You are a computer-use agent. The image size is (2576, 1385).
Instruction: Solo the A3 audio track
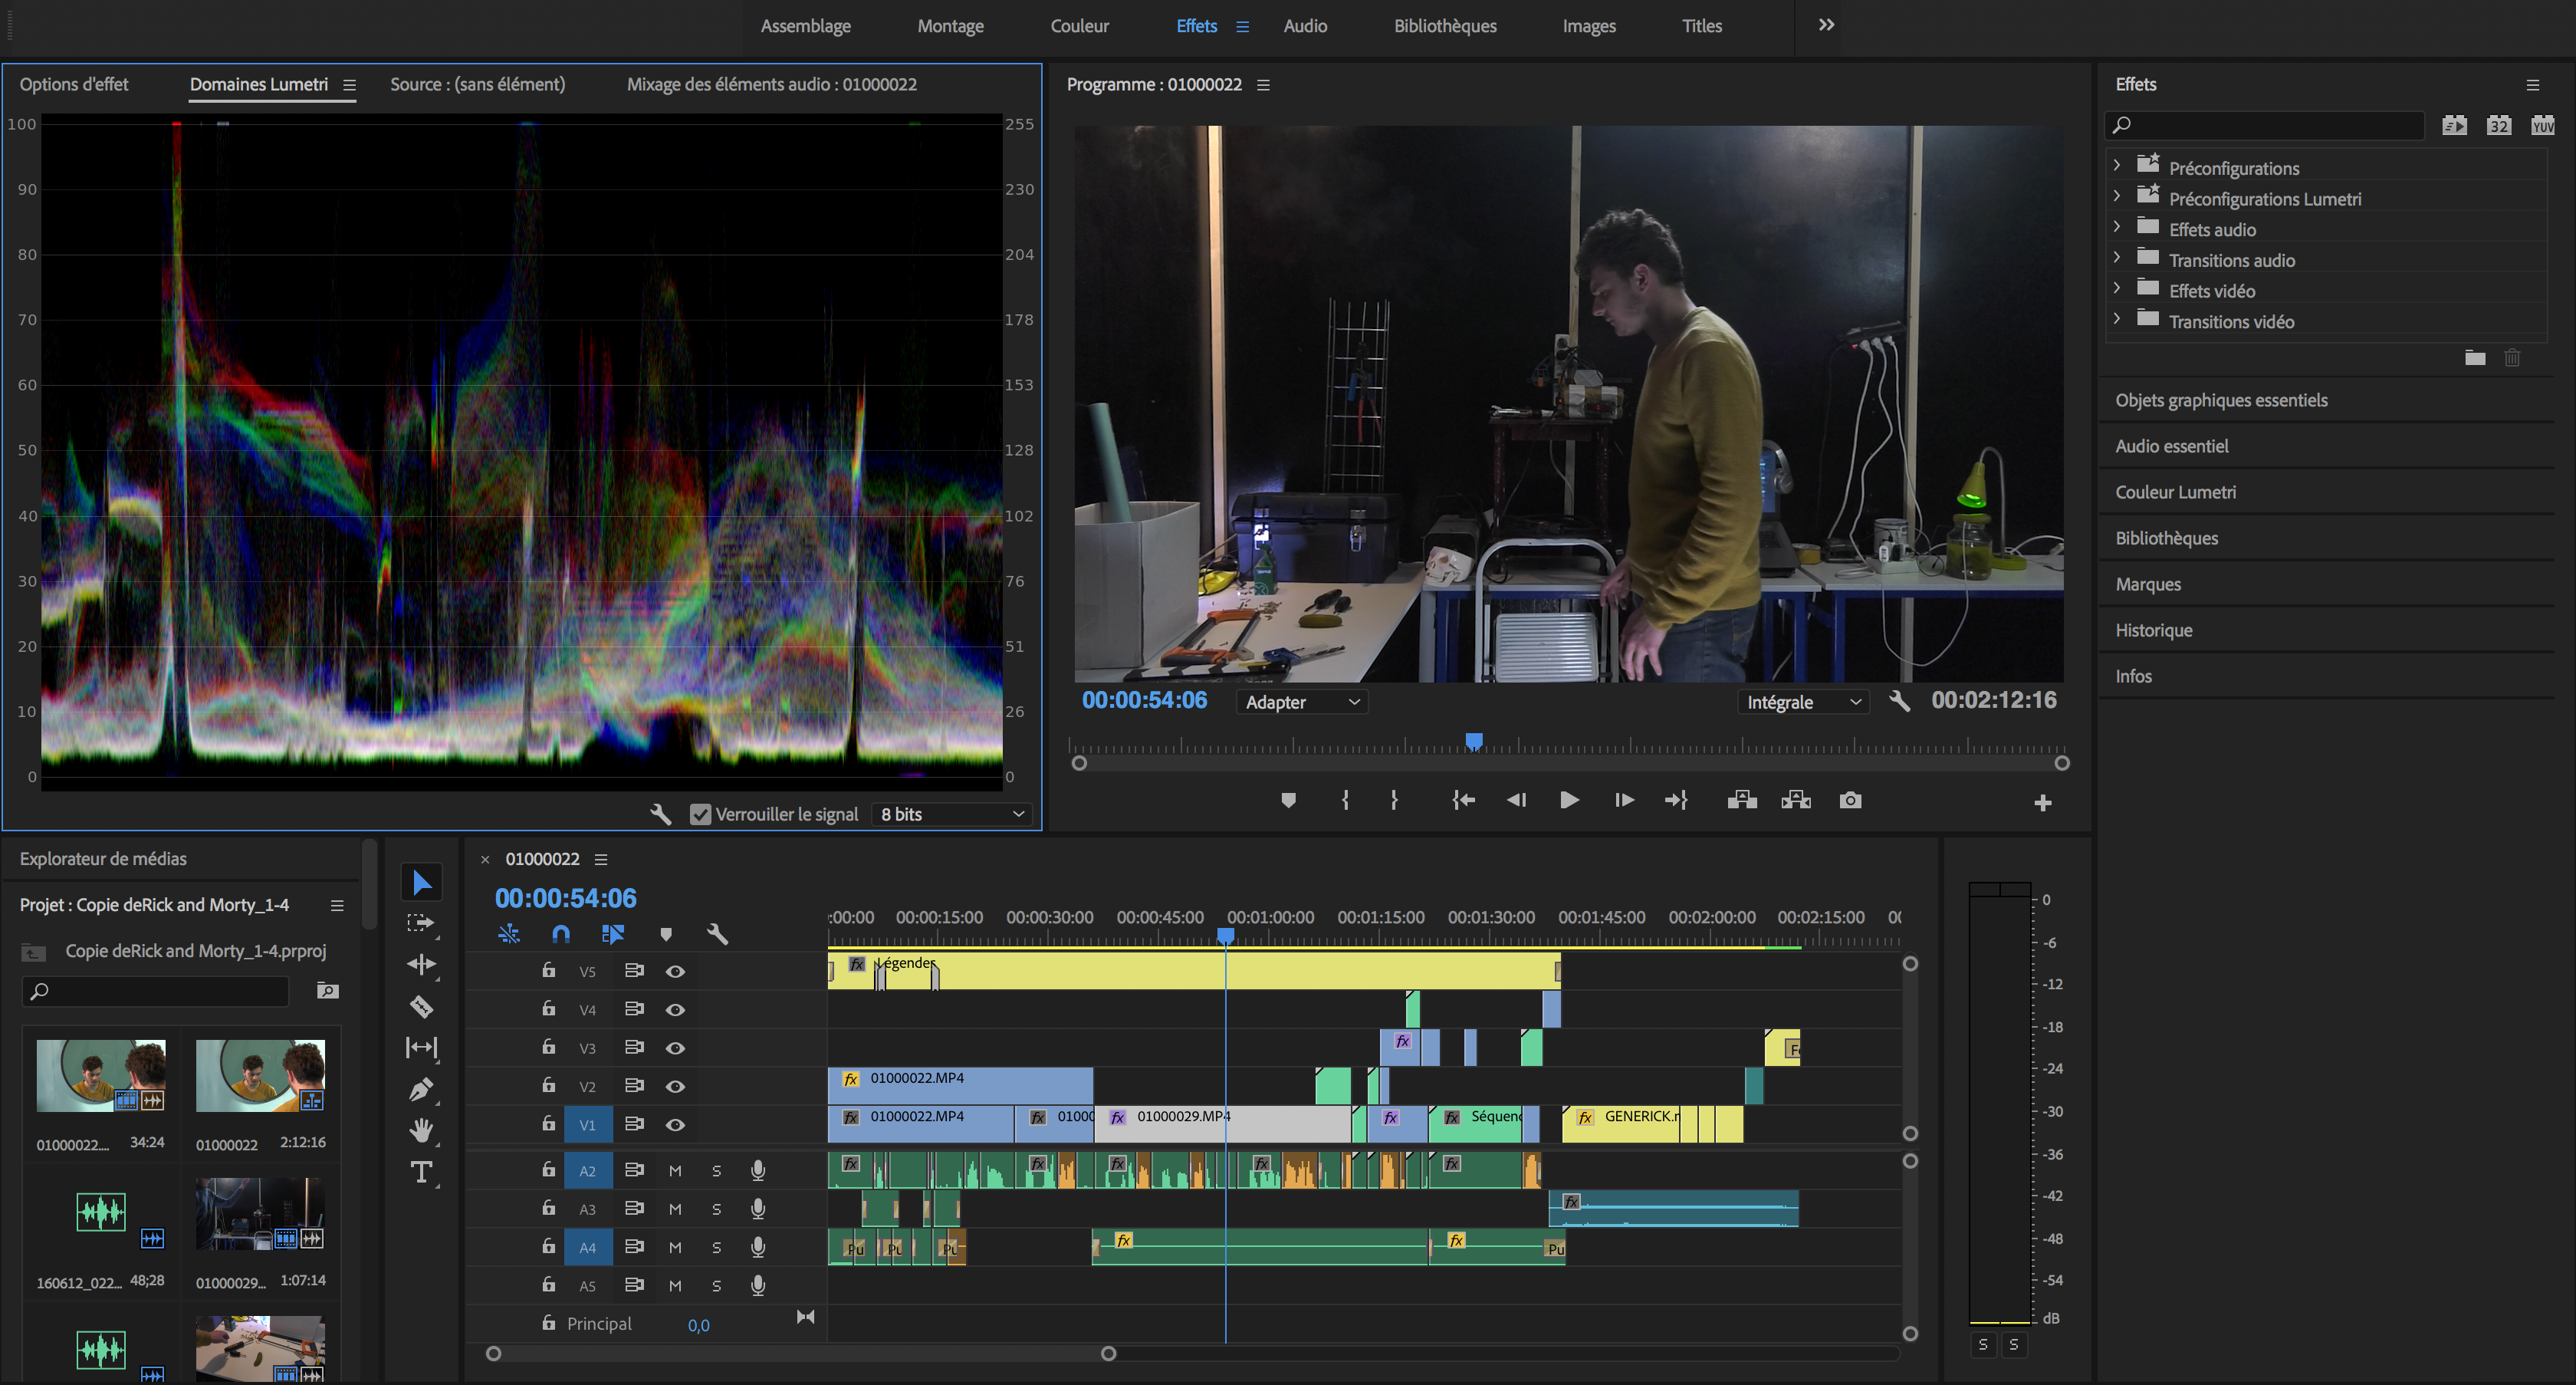[x=716, y=1208]
